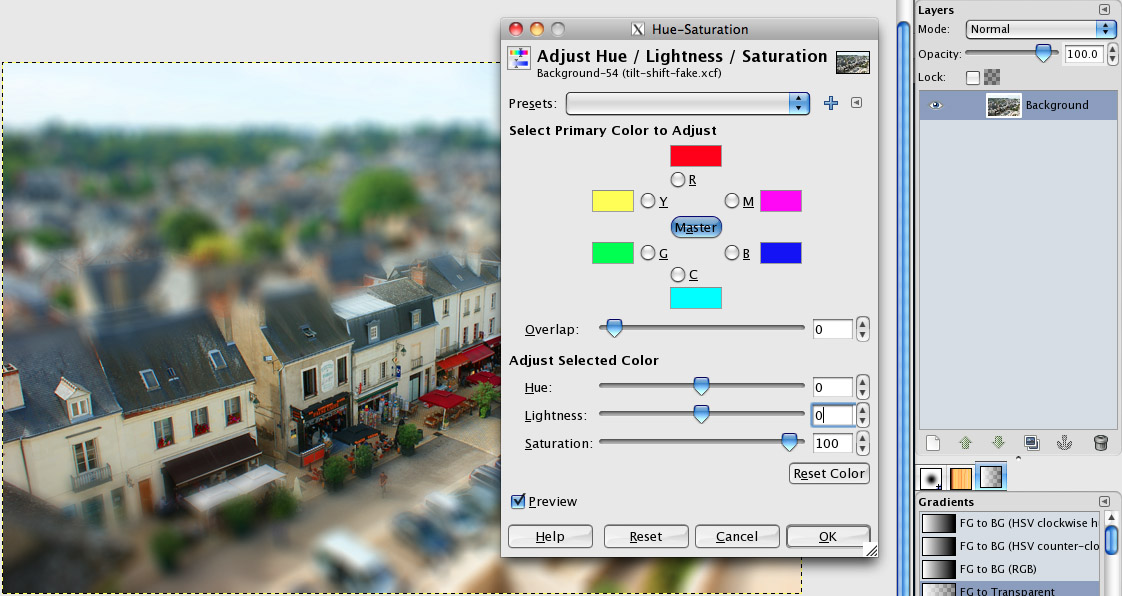
Task: Click the Hue slider handle
Action: click(701, 386)
